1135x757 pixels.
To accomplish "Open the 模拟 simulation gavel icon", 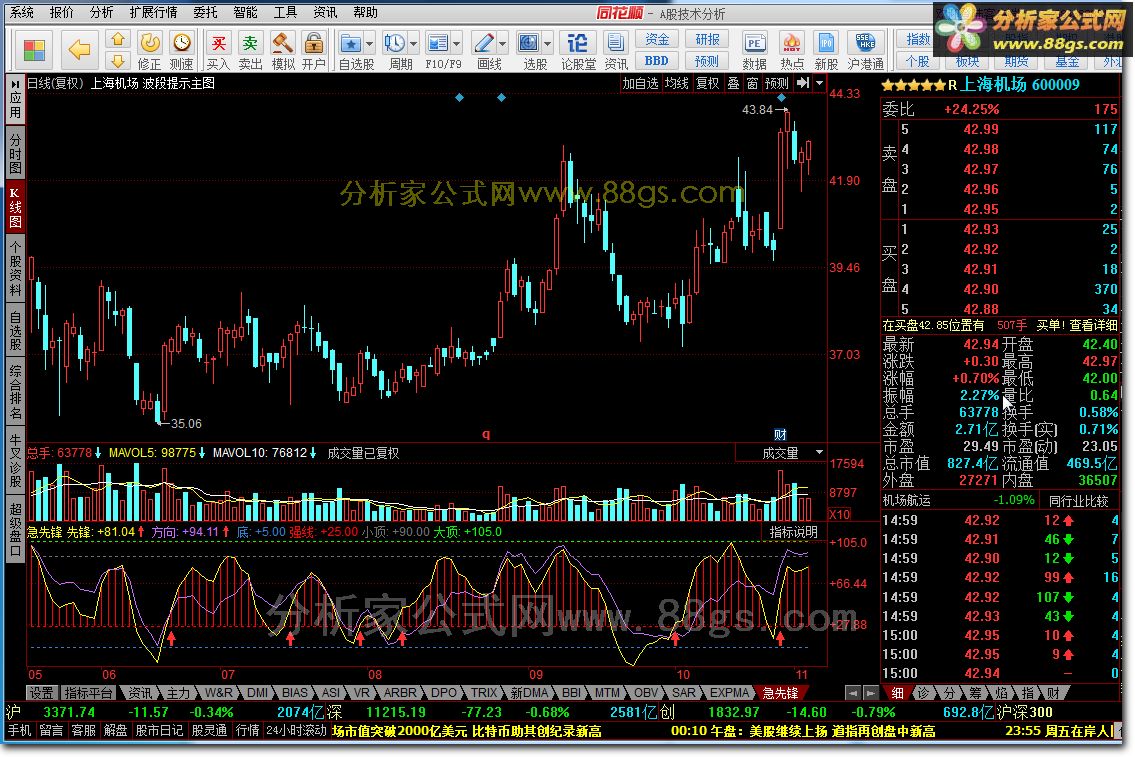I will click(282, 51).
